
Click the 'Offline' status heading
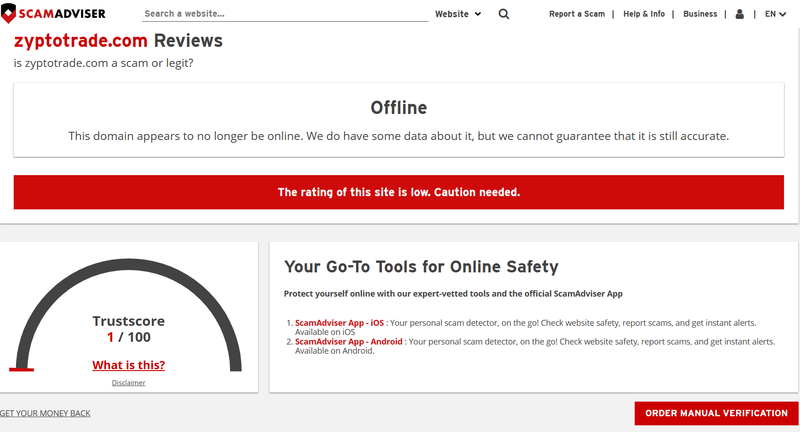pos(398,108)
